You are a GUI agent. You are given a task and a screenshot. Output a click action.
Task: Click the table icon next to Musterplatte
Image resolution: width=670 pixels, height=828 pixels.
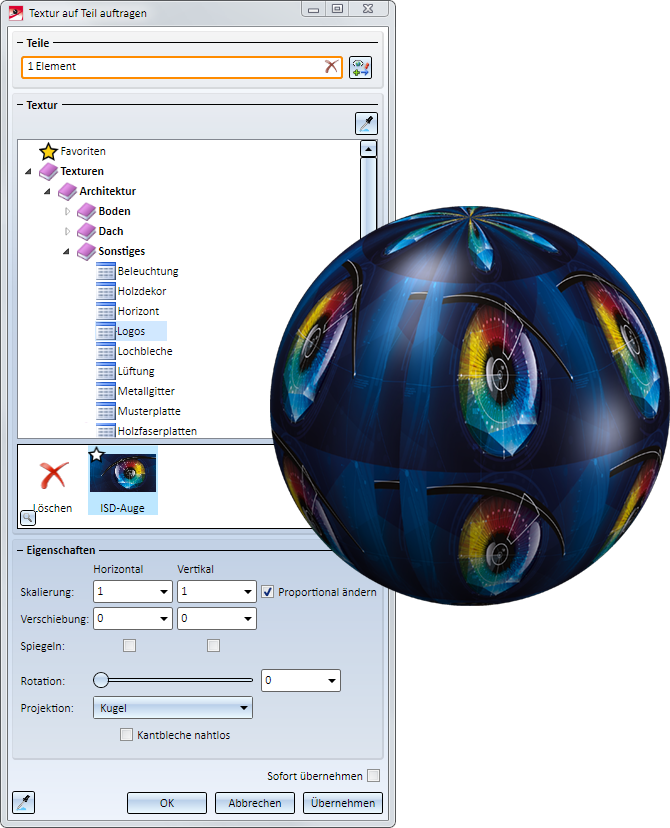coord(106,412)
